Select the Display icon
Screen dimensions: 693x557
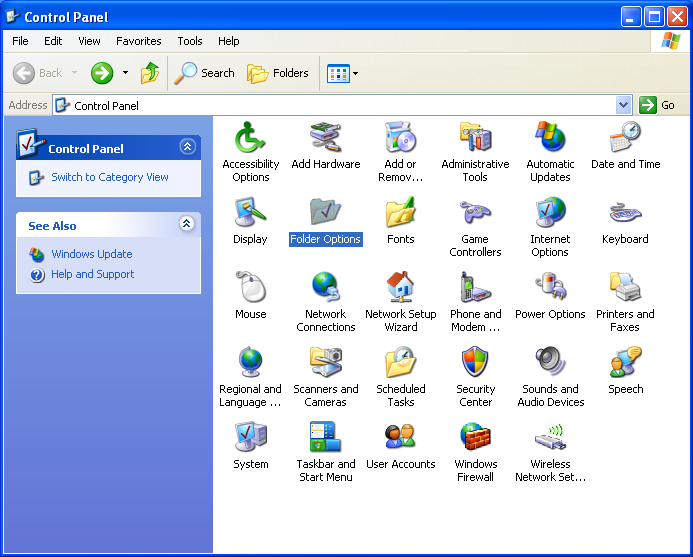point(250,212)
